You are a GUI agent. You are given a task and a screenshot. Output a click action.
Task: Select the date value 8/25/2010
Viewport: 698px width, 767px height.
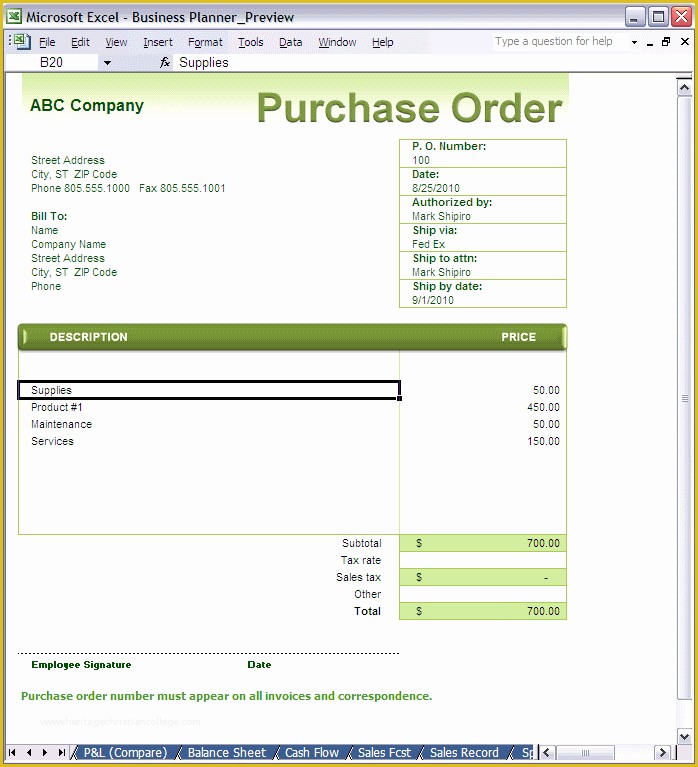click(436, 188)
